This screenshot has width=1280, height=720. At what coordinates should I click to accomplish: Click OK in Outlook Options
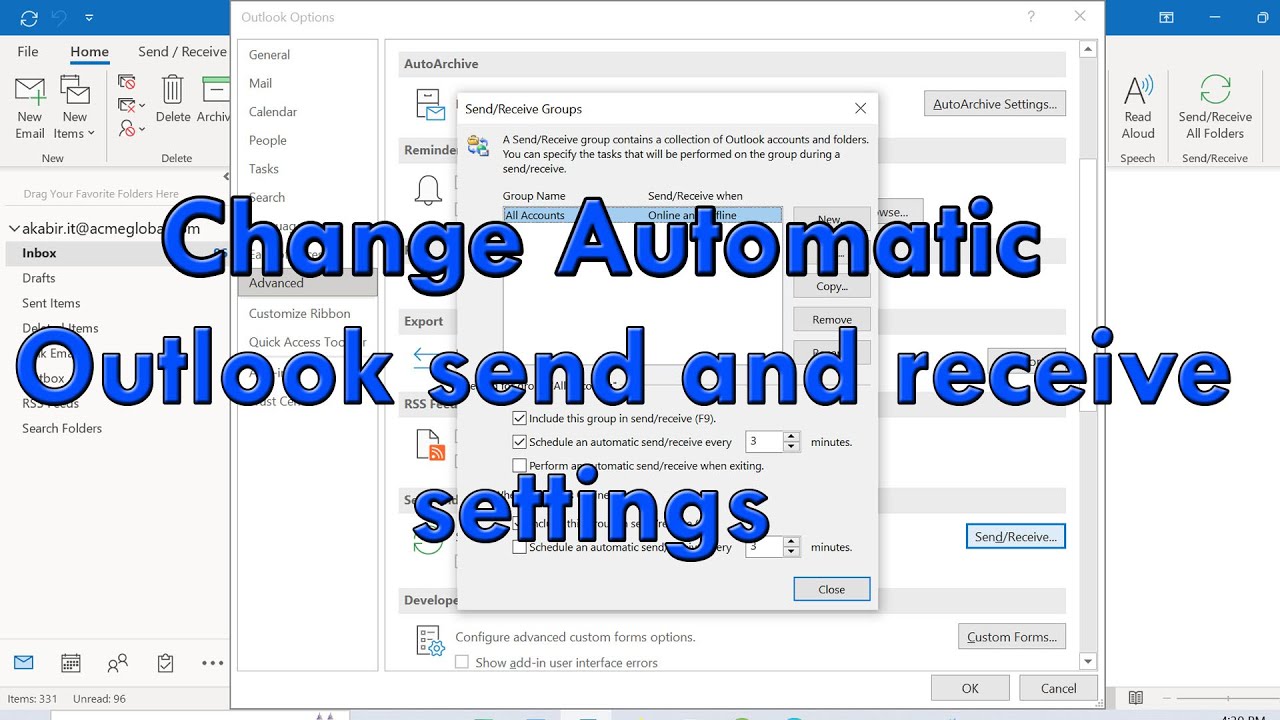pyautogui.click(x=970, y=688)
